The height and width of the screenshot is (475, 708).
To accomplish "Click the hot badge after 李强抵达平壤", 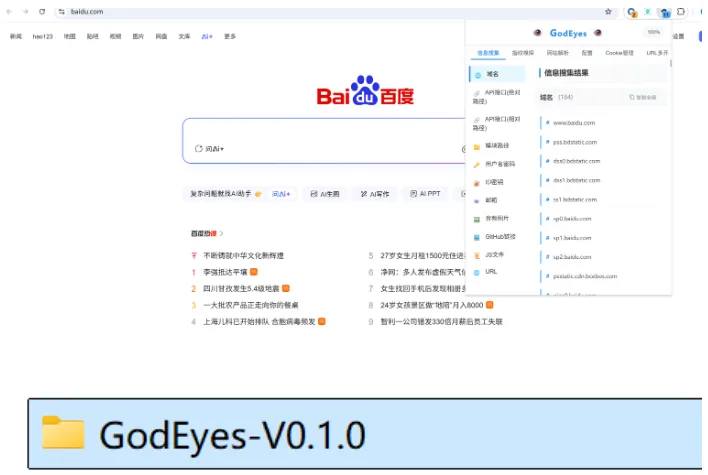I will coord(254,272).
